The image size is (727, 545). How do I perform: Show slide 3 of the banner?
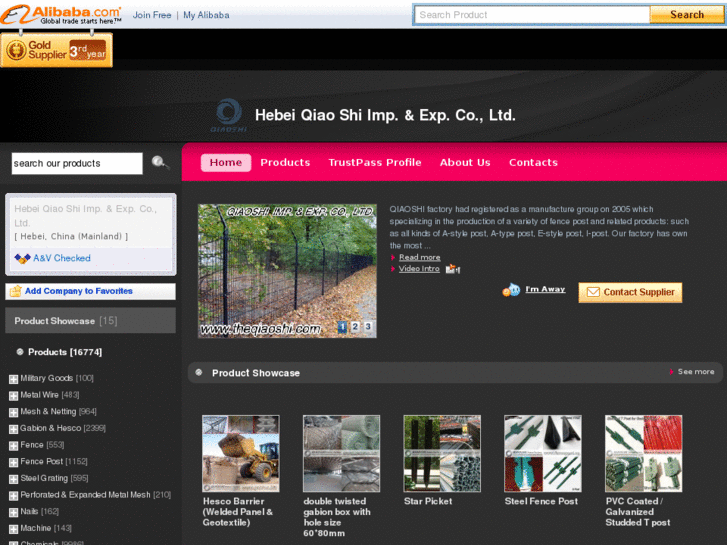[368, 327]
